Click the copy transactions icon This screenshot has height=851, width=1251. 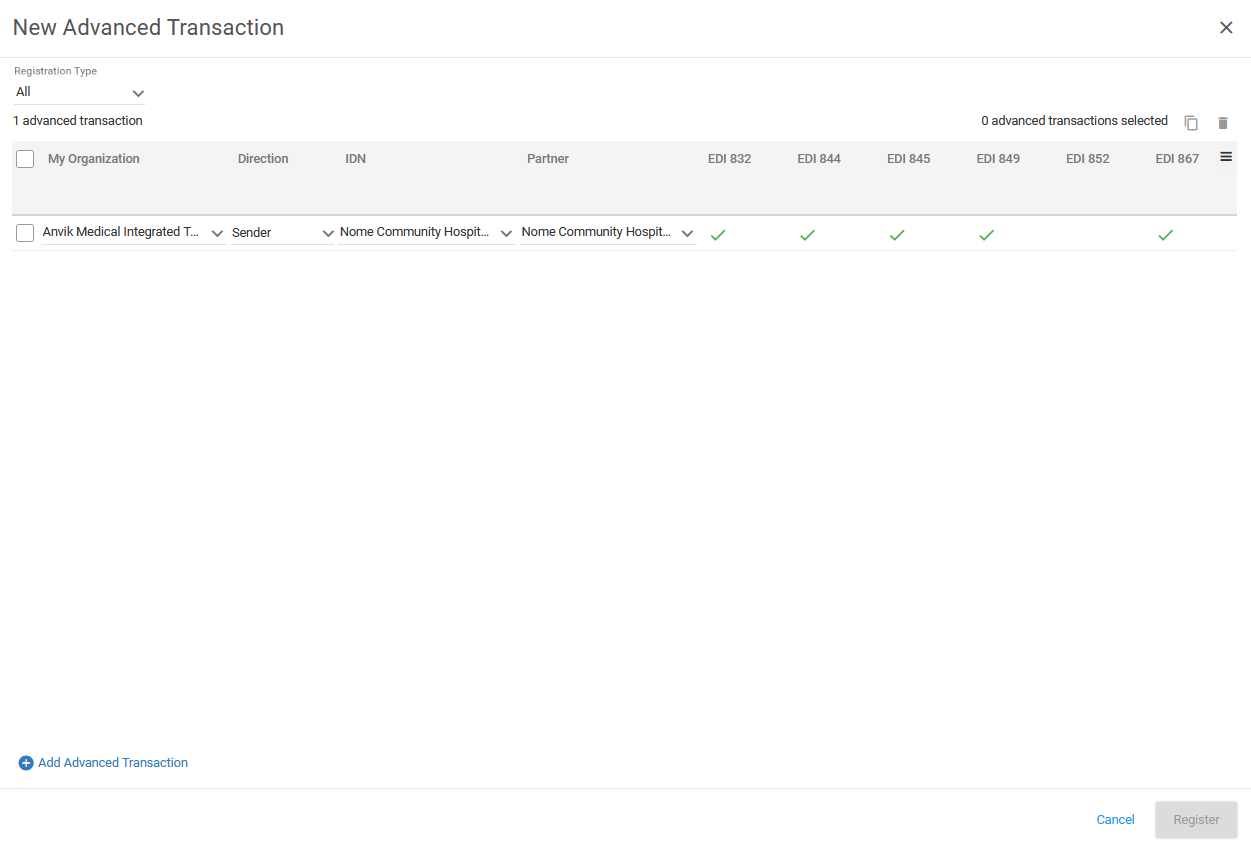pyautogui.click(x=1191, y=122)
